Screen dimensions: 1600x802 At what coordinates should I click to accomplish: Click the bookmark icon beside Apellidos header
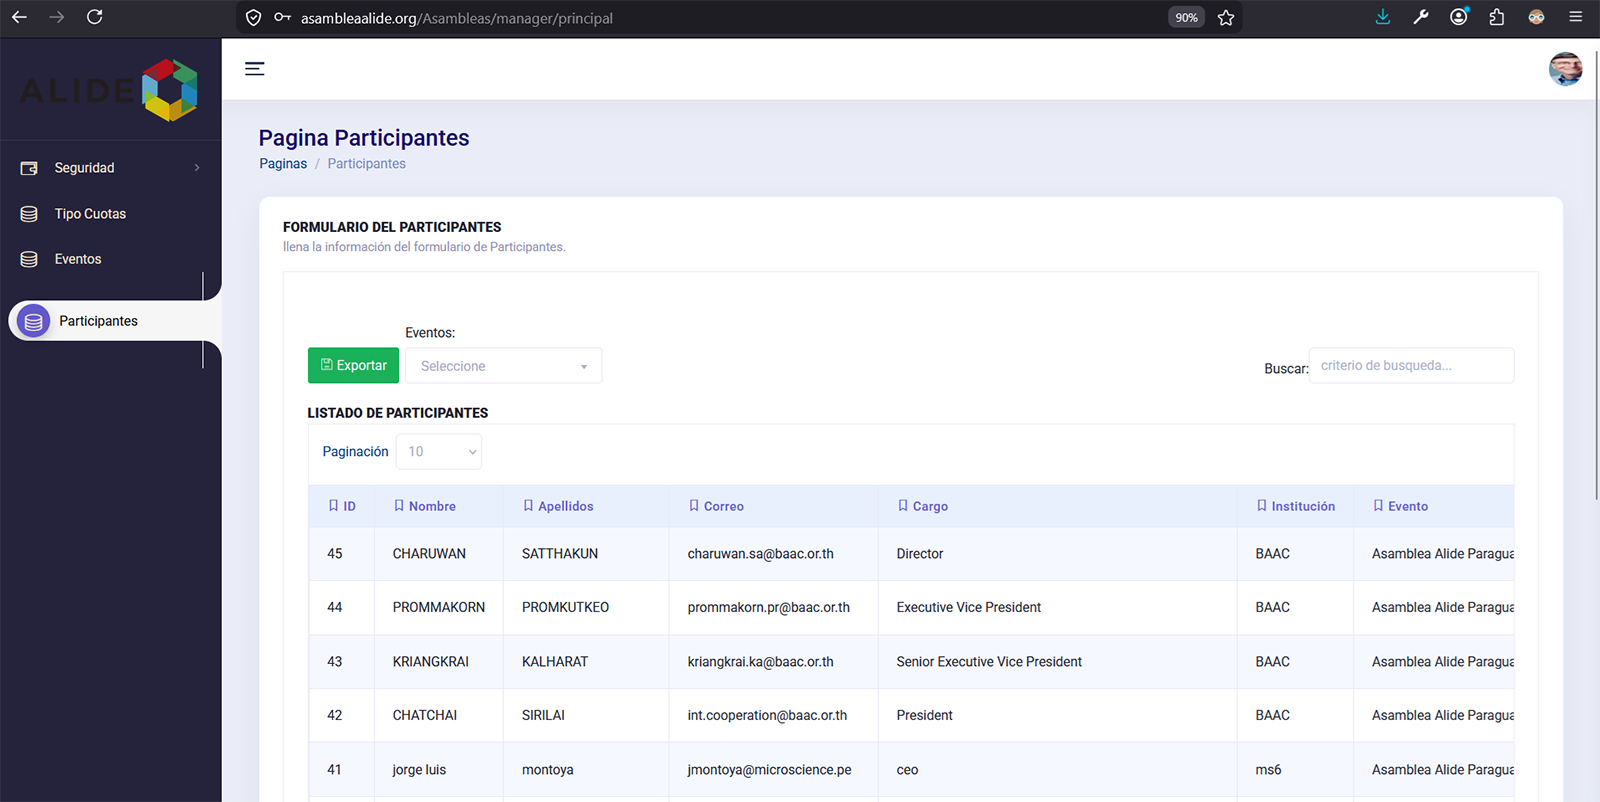click(x=528, y=506)
